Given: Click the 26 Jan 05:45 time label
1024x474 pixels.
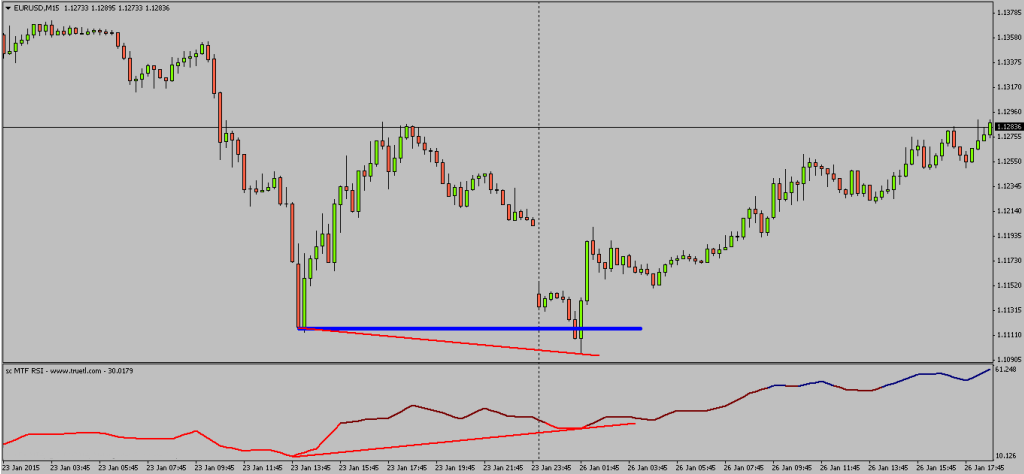Looking at the screenshot, I should click(x=698, y=468).
